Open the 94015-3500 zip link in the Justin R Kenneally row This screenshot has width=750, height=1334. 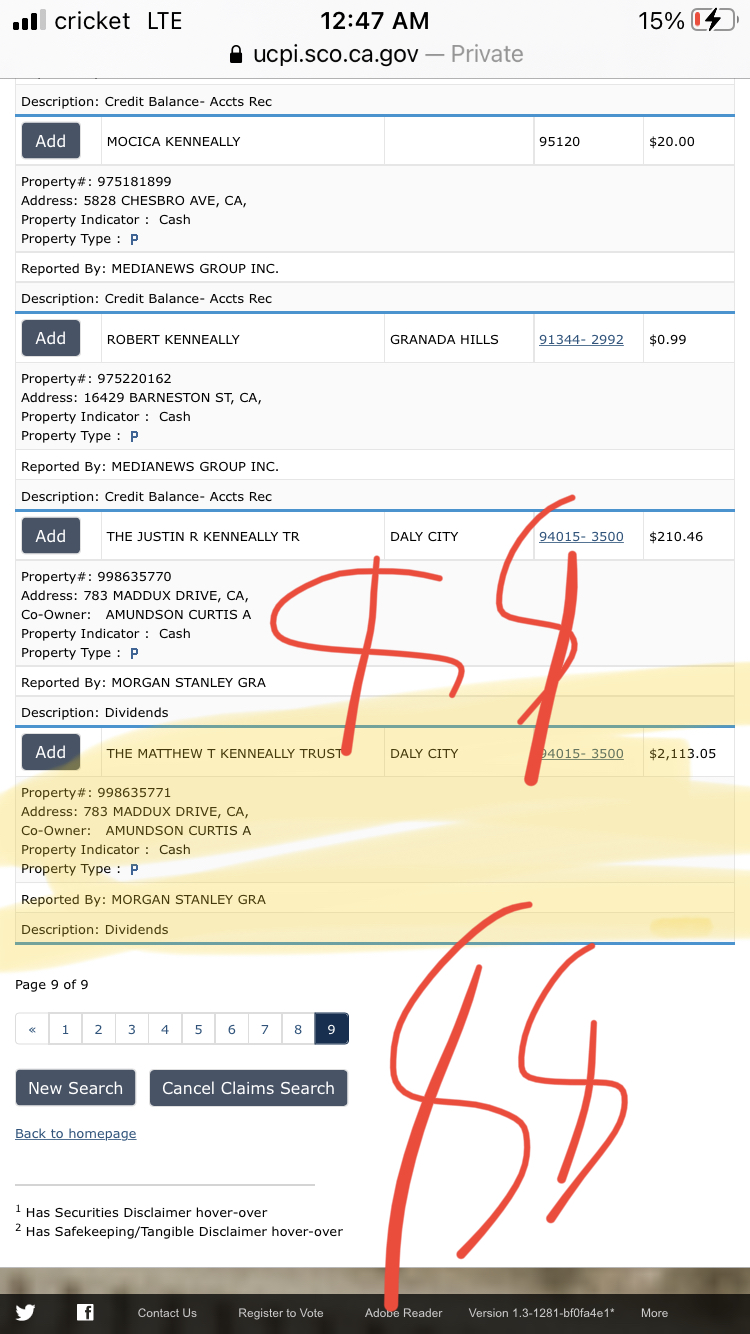(581, 536)
